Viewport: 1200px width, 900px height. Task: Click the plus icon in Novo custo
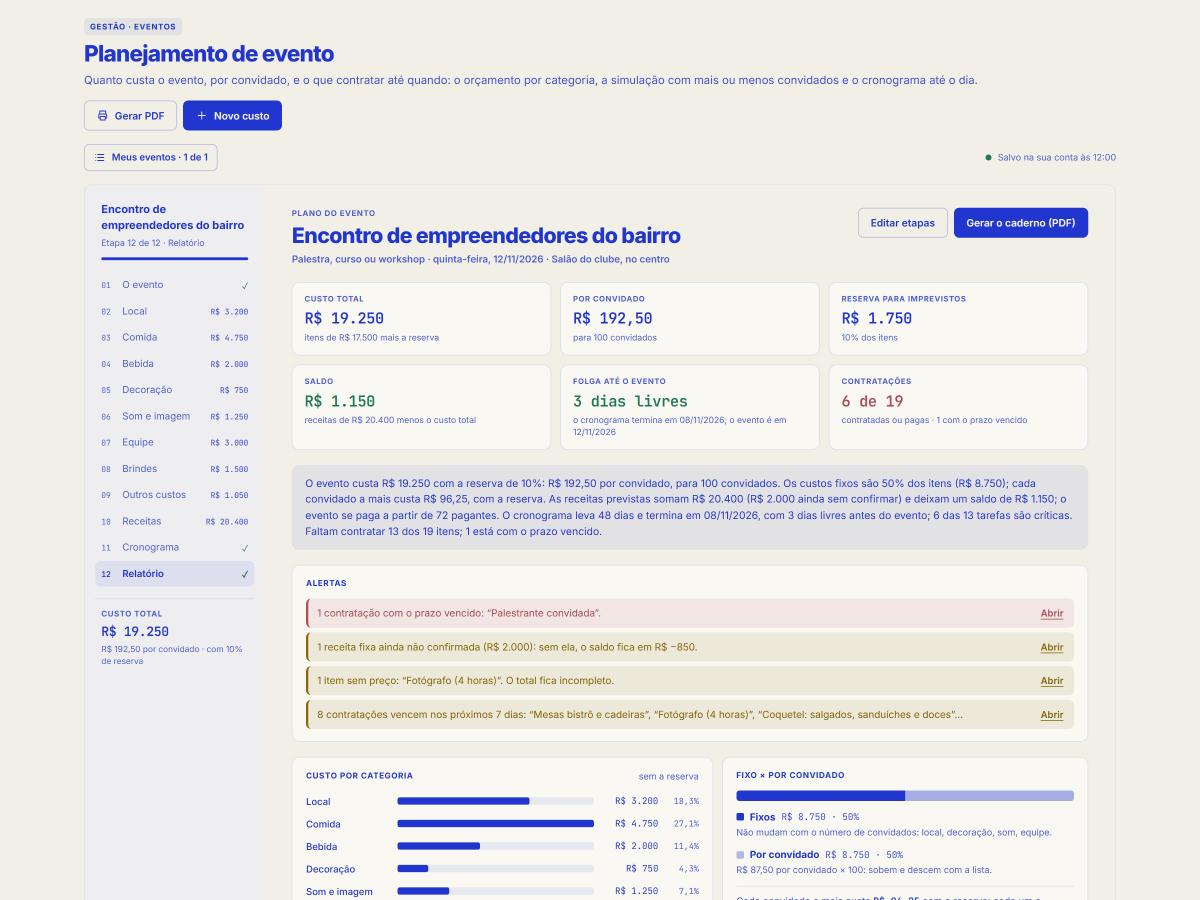[201, 116]
